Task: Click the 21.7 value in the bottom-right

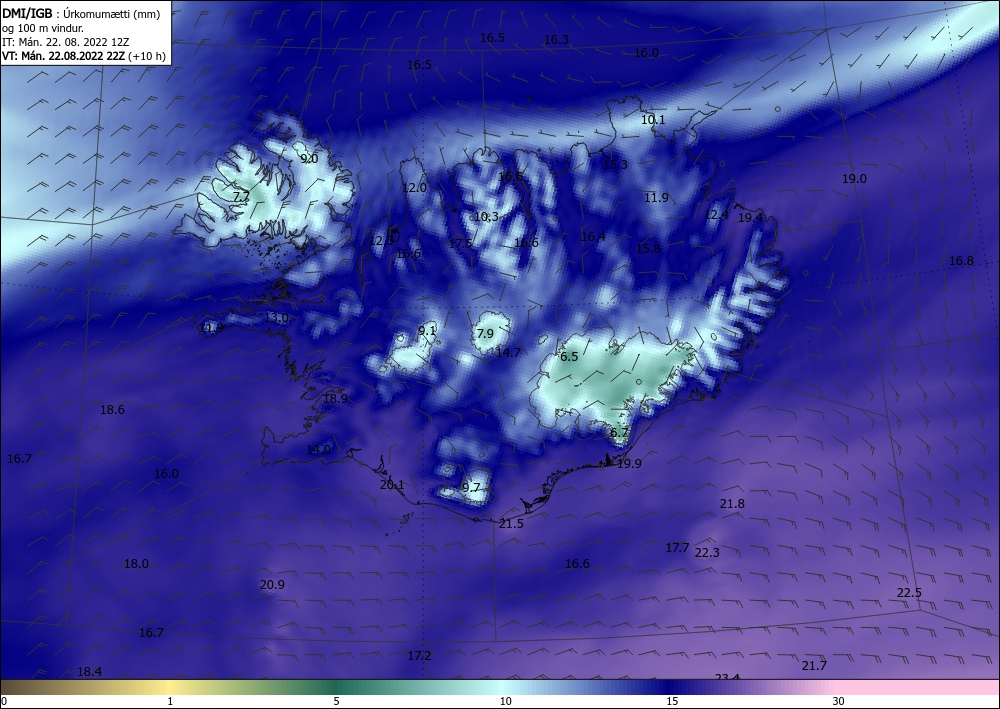Action: (x=814, y=666)
